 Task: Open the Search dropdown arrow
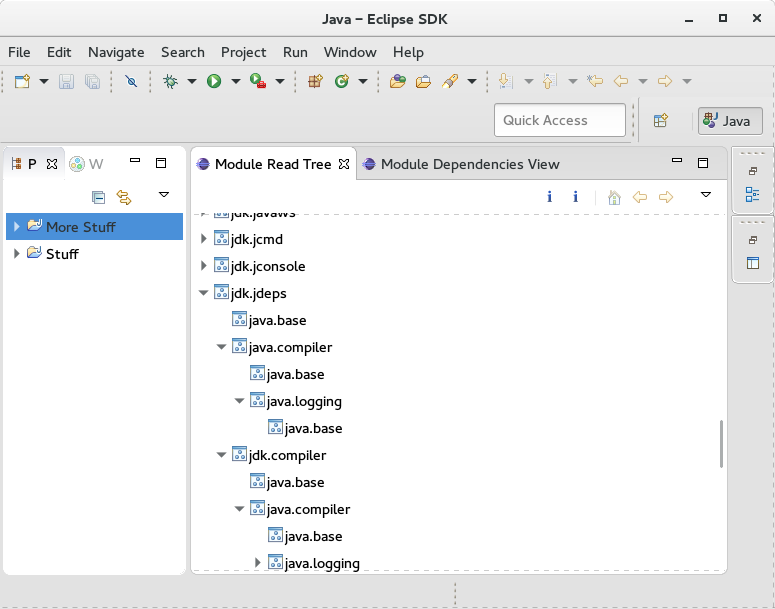coord(472,82)
